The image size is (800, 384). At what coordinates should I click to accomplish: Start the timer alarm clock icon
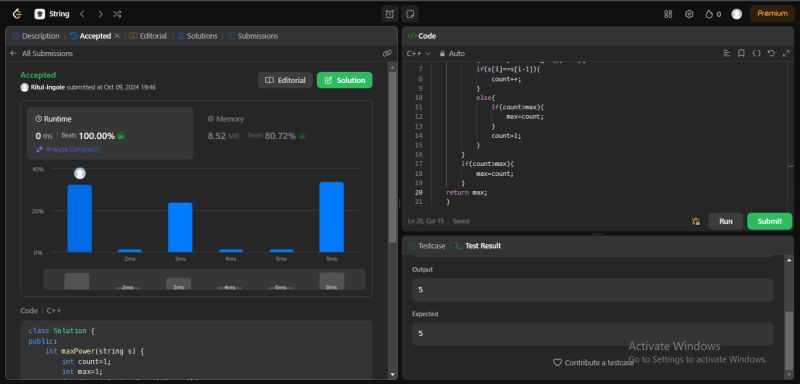[390, 14]
